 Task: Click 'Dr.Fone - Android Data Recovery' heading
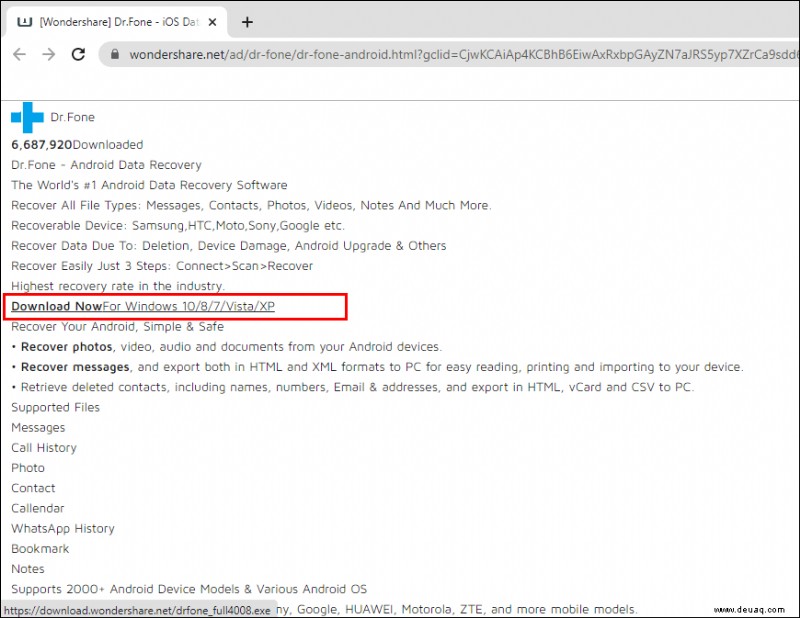[x=106, y=165]
